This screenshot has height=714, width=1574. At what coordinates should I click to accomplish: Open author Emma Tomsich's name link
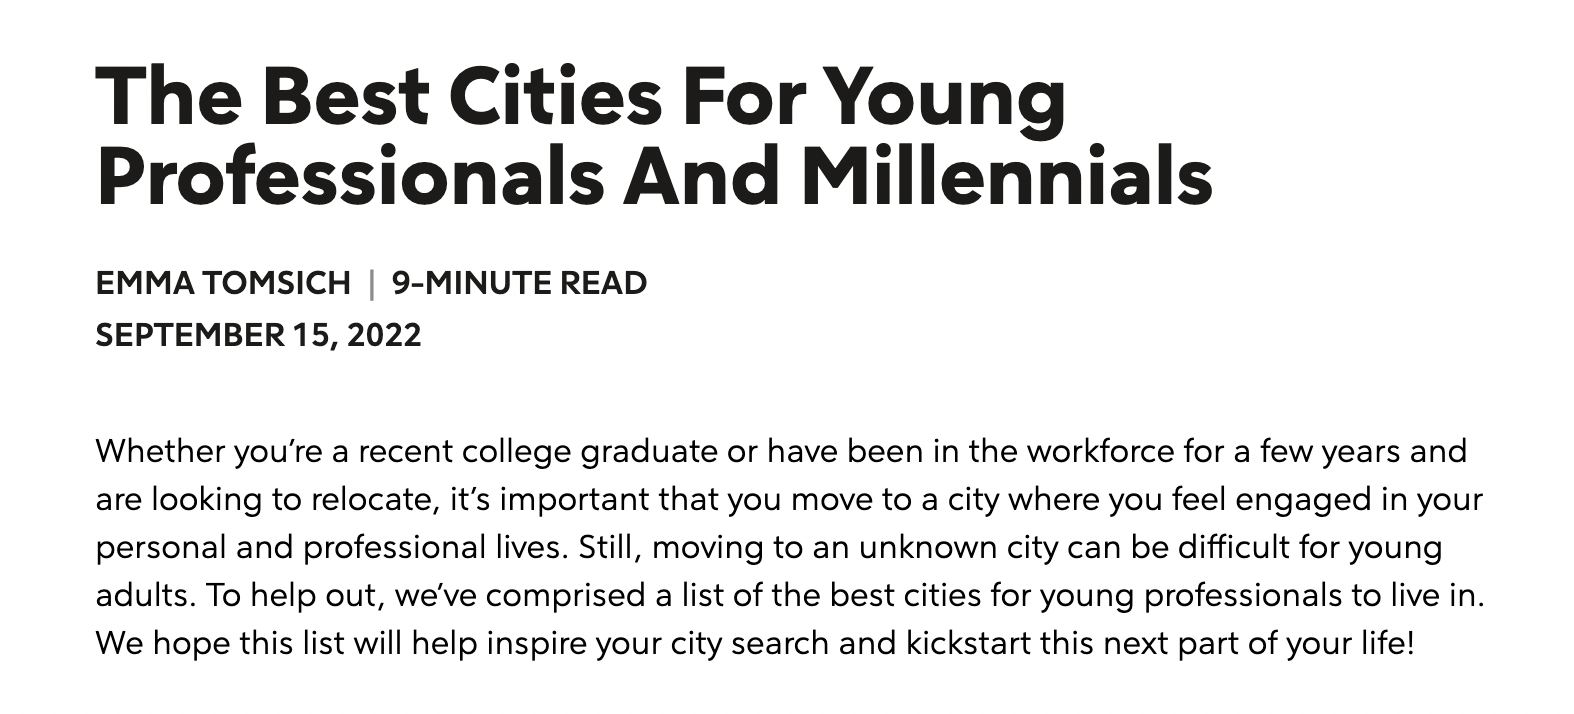(x=223, y=283)
